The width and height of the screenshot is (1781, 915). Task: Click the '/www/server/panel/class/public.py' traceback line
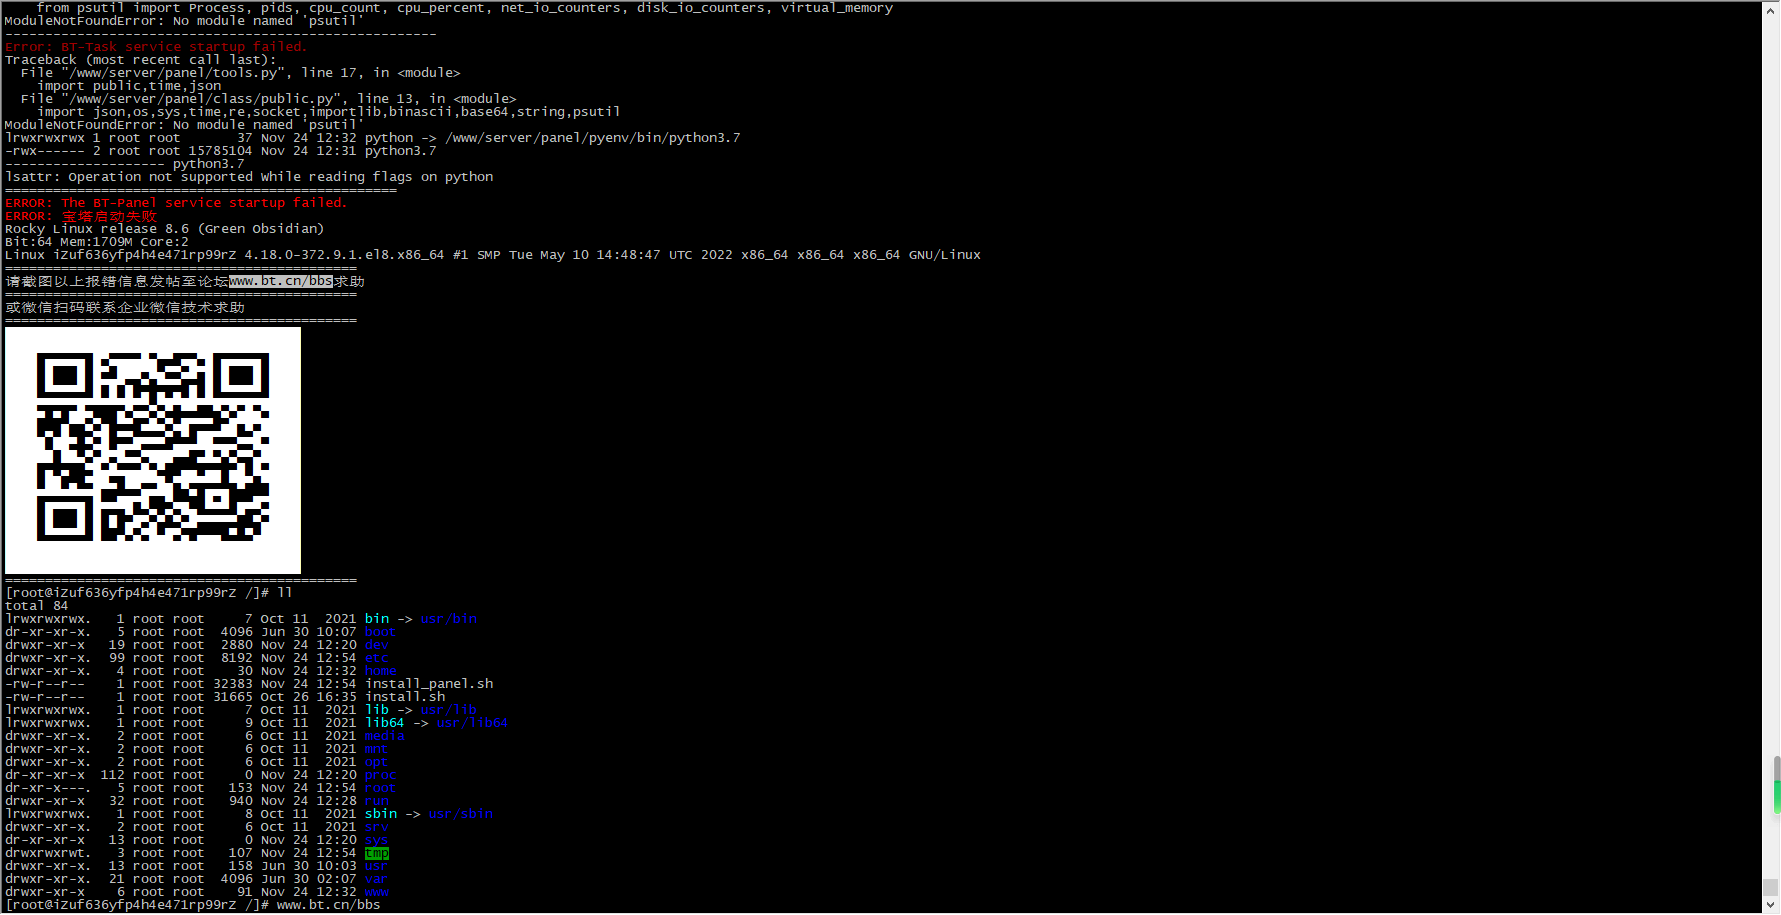pos(268,99)
